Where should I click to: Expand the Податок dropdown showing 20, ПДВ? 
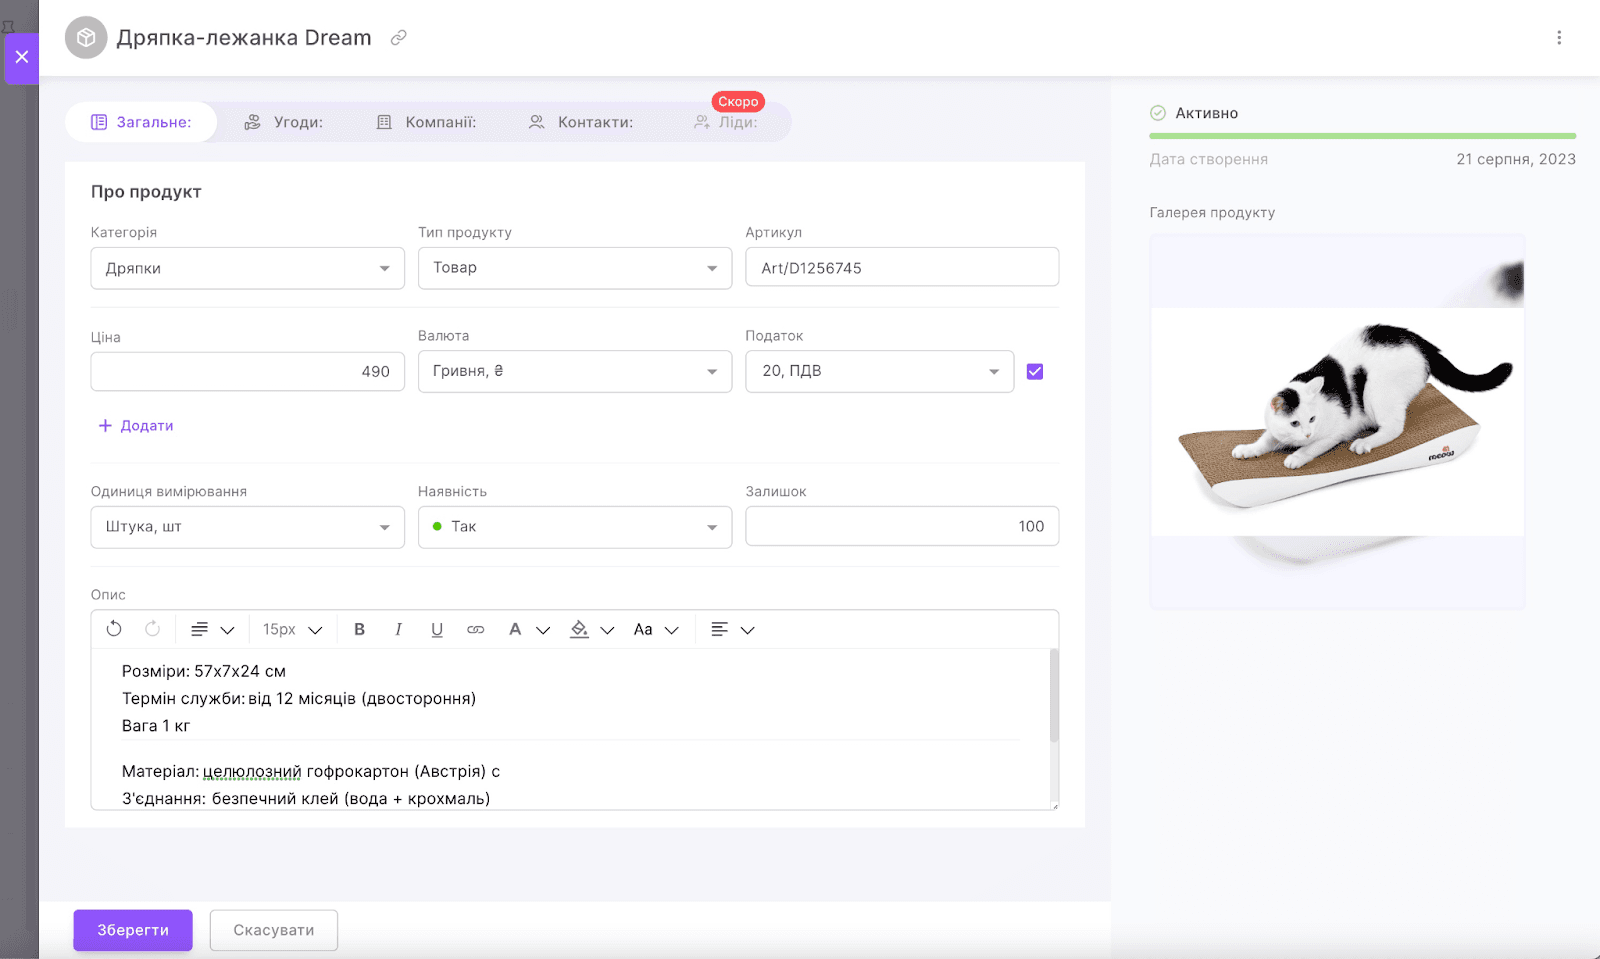(x=879, y=371)
